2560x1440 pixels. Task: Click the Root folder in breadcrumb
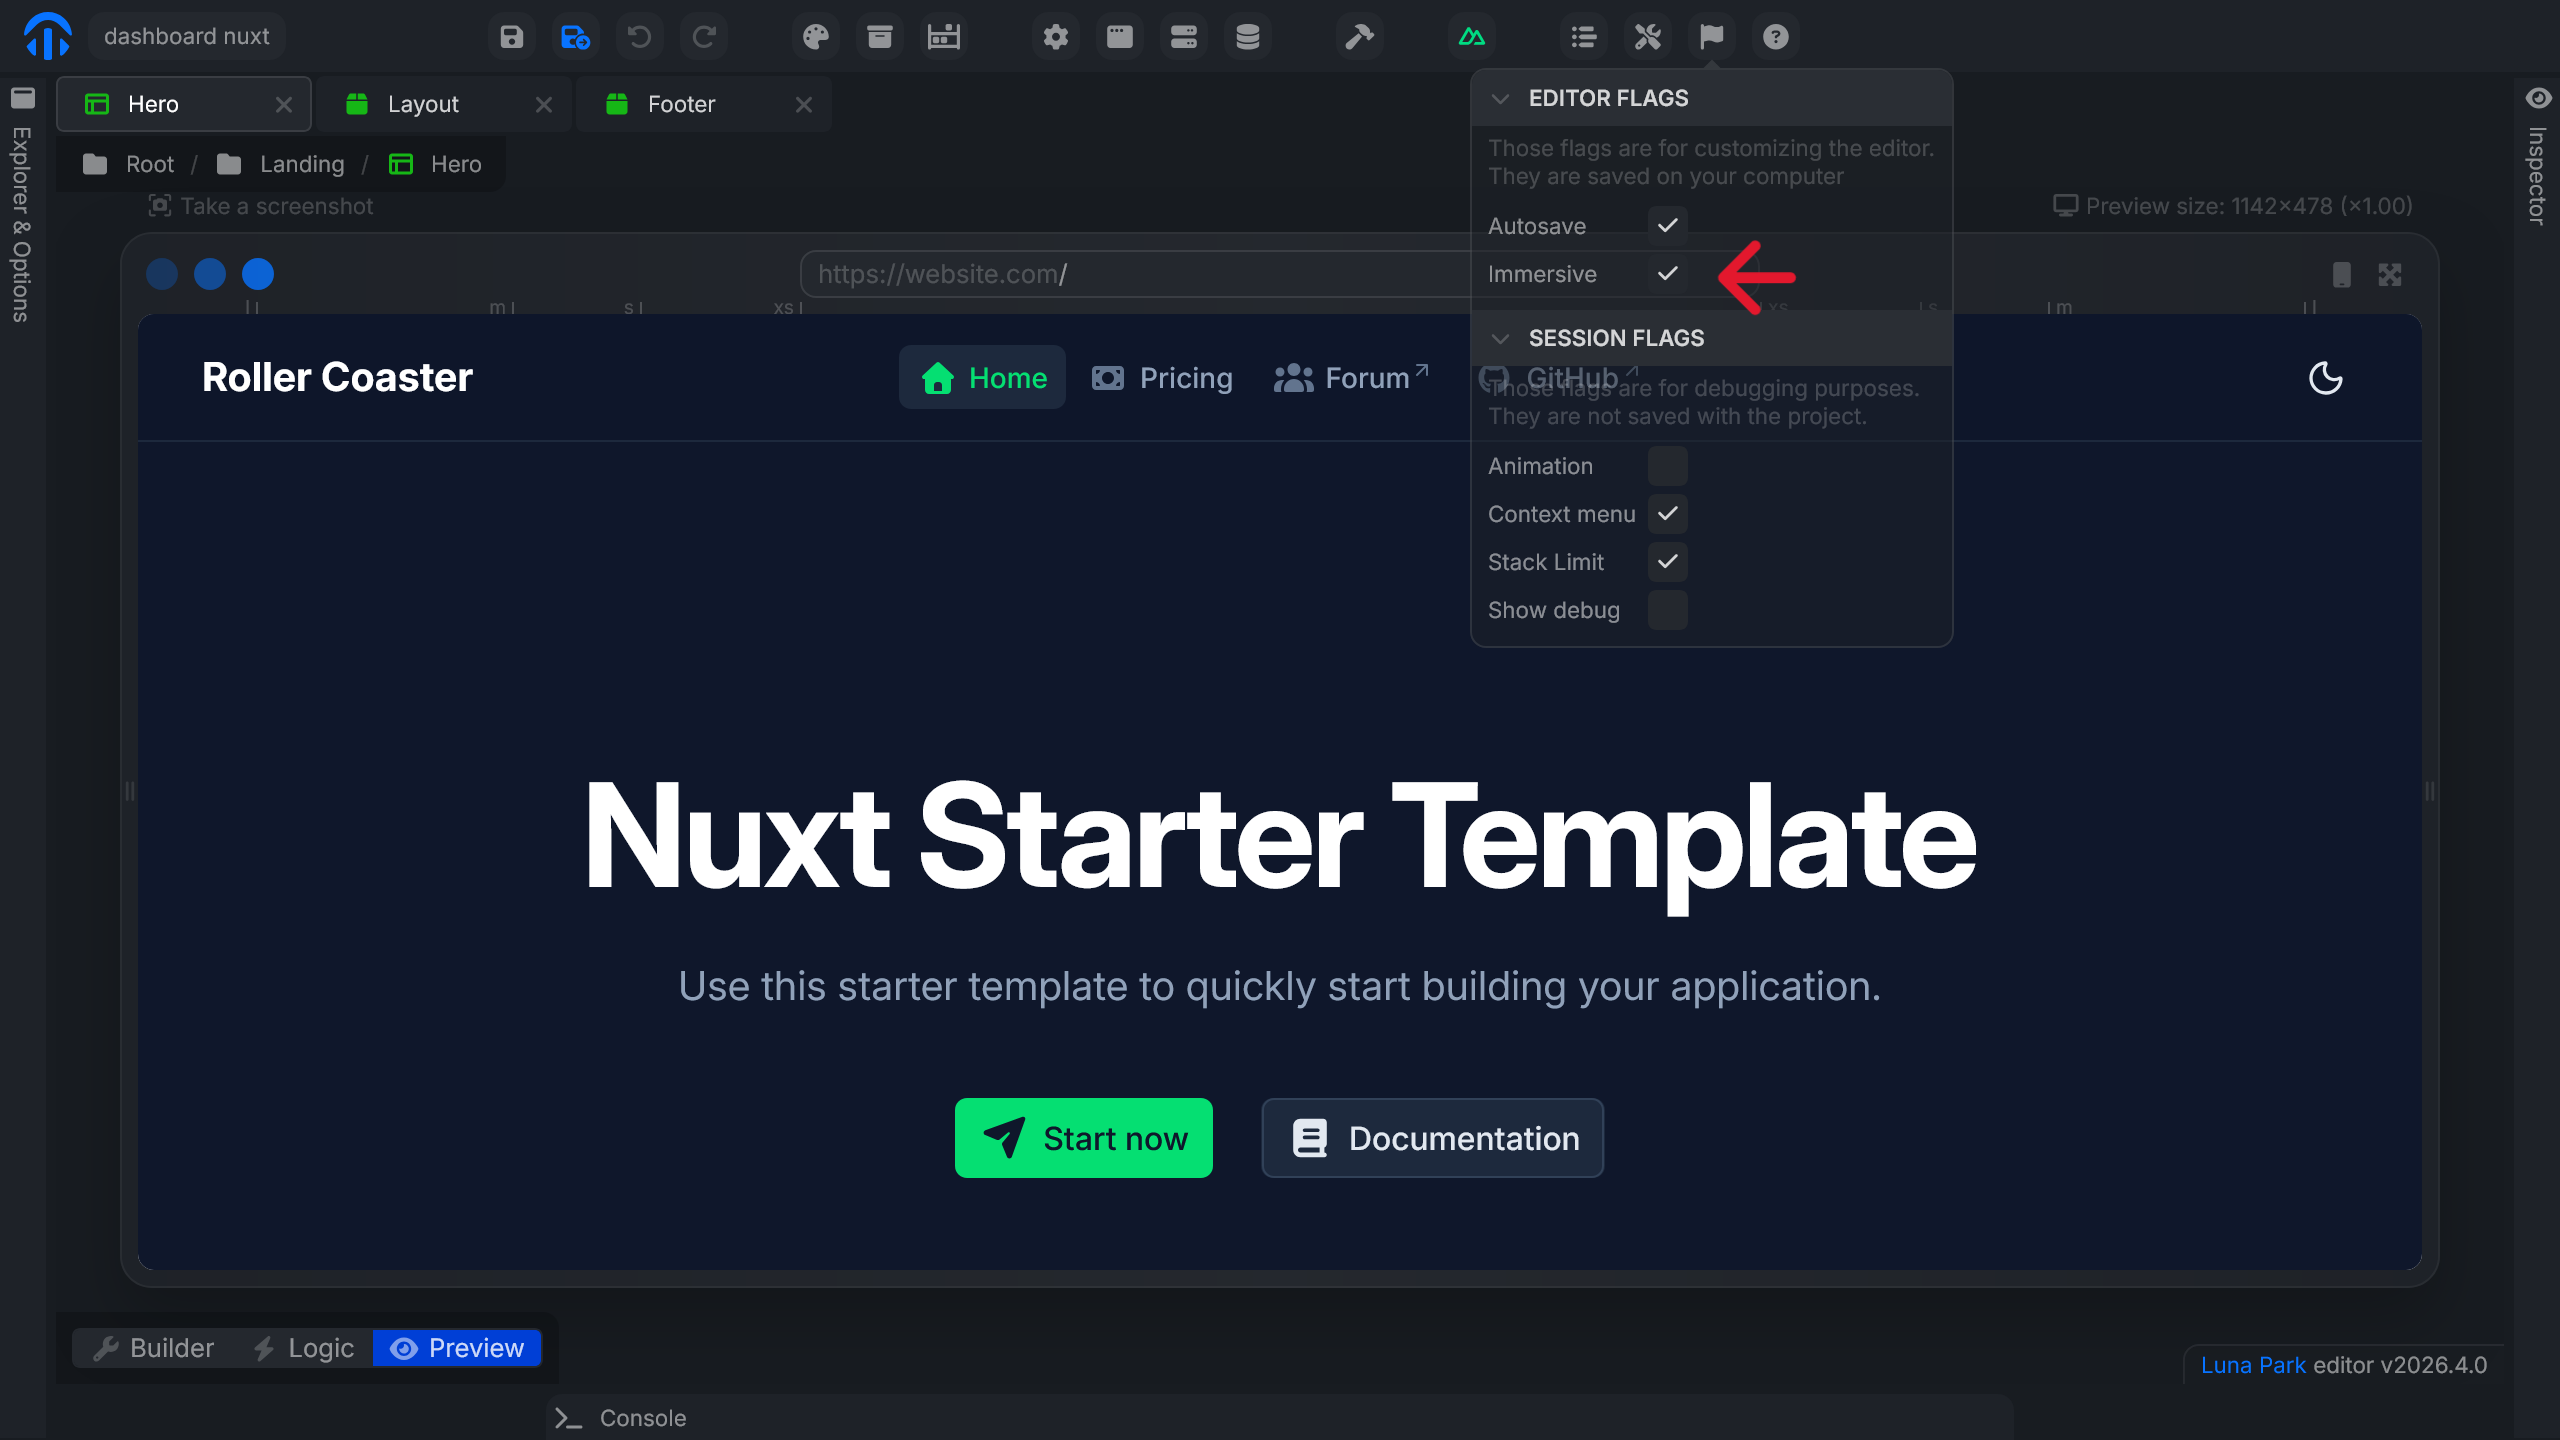tap(128, 164)
